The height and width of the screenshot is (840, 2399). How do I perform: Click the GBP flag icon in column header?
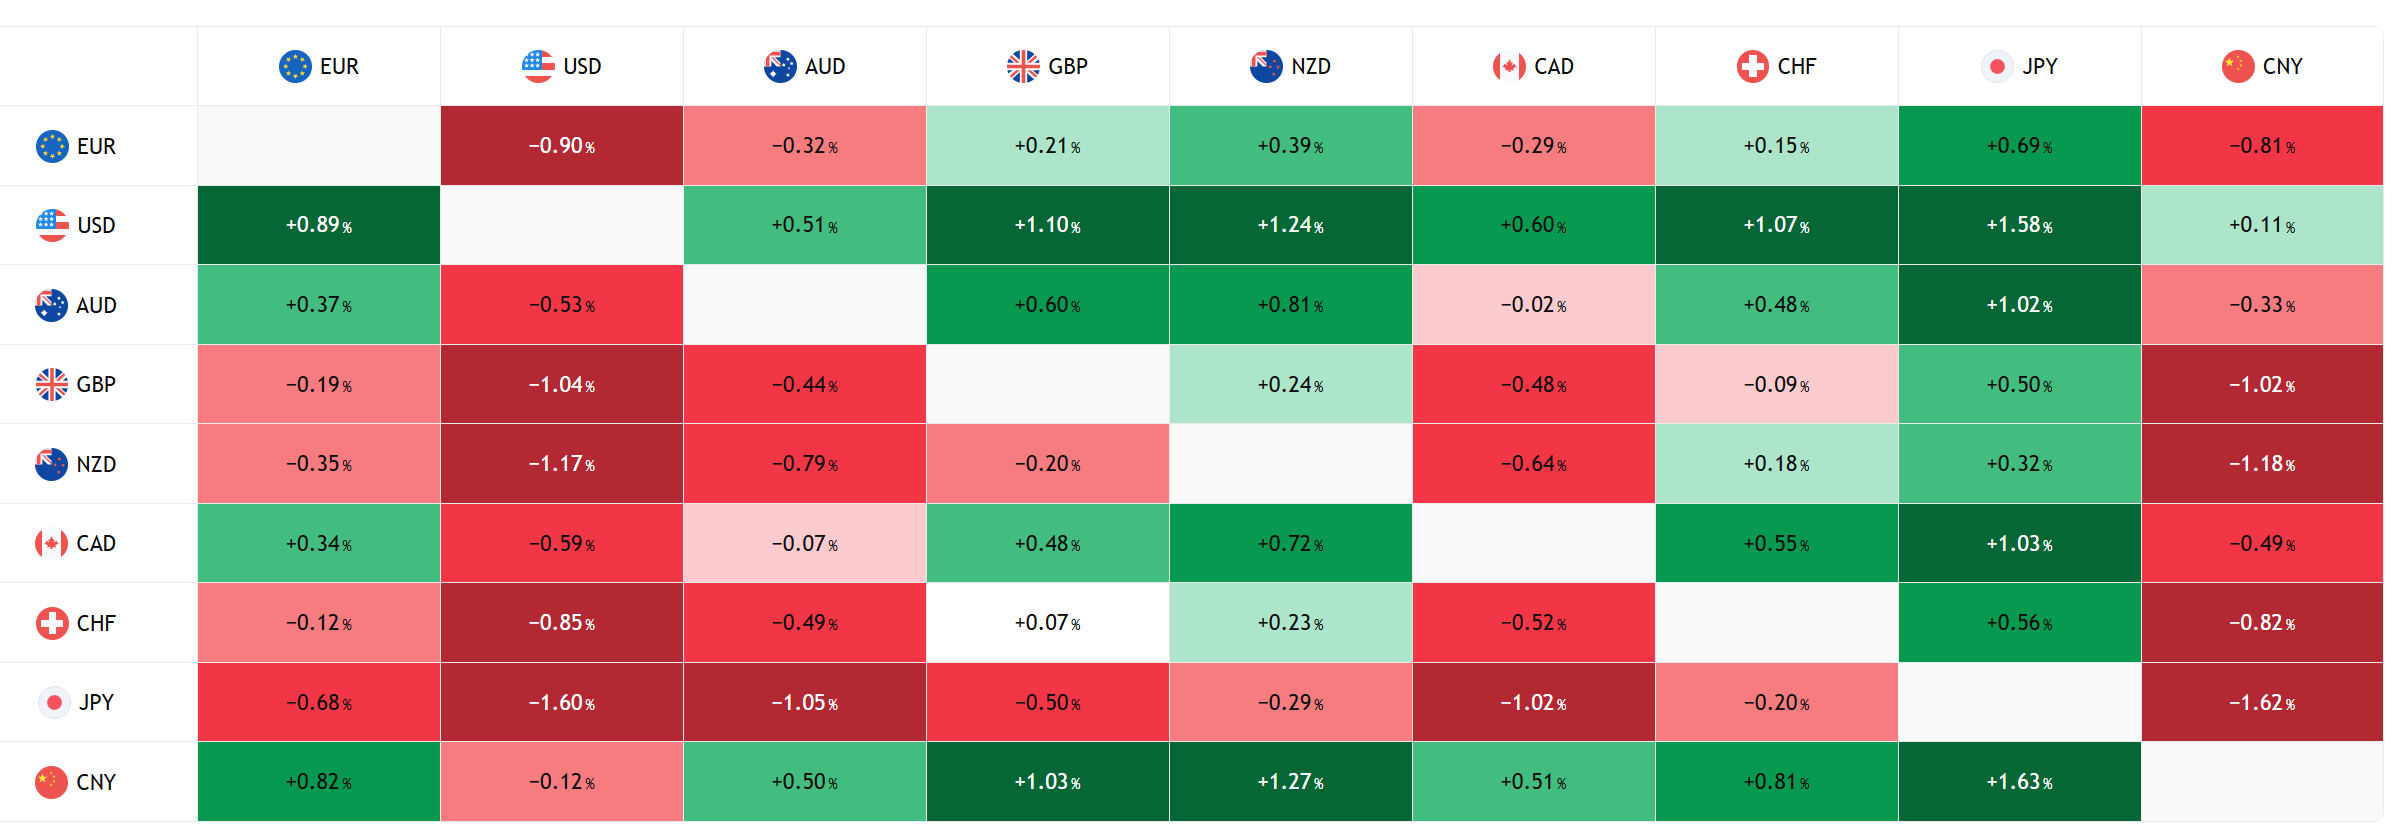click(x=1023, y=66)
